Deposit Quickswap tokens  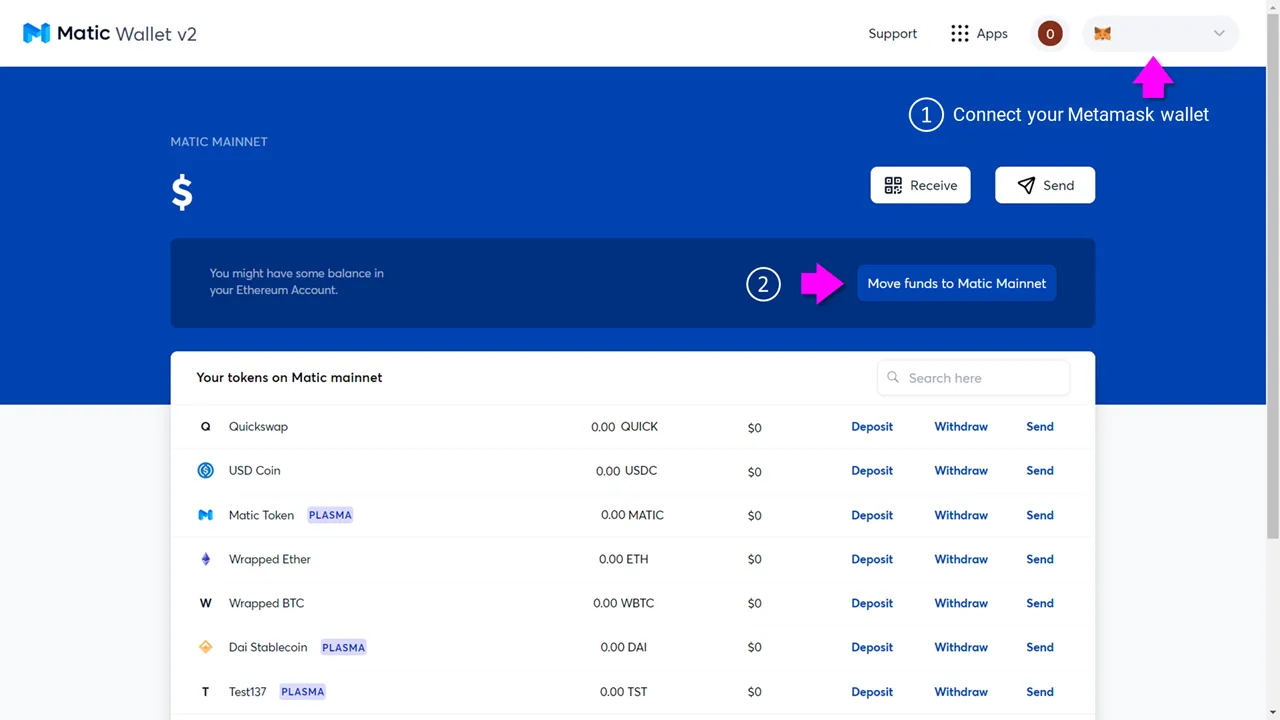click(x=872, y=427)
